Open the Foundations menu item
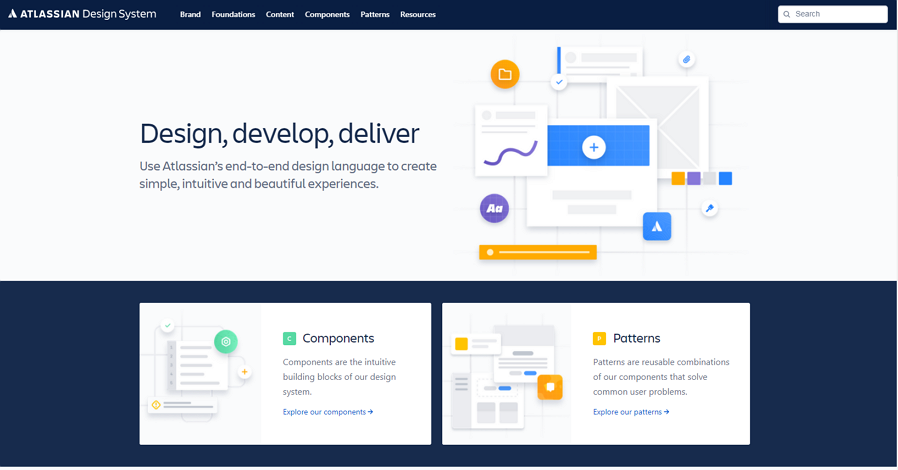 233,14
